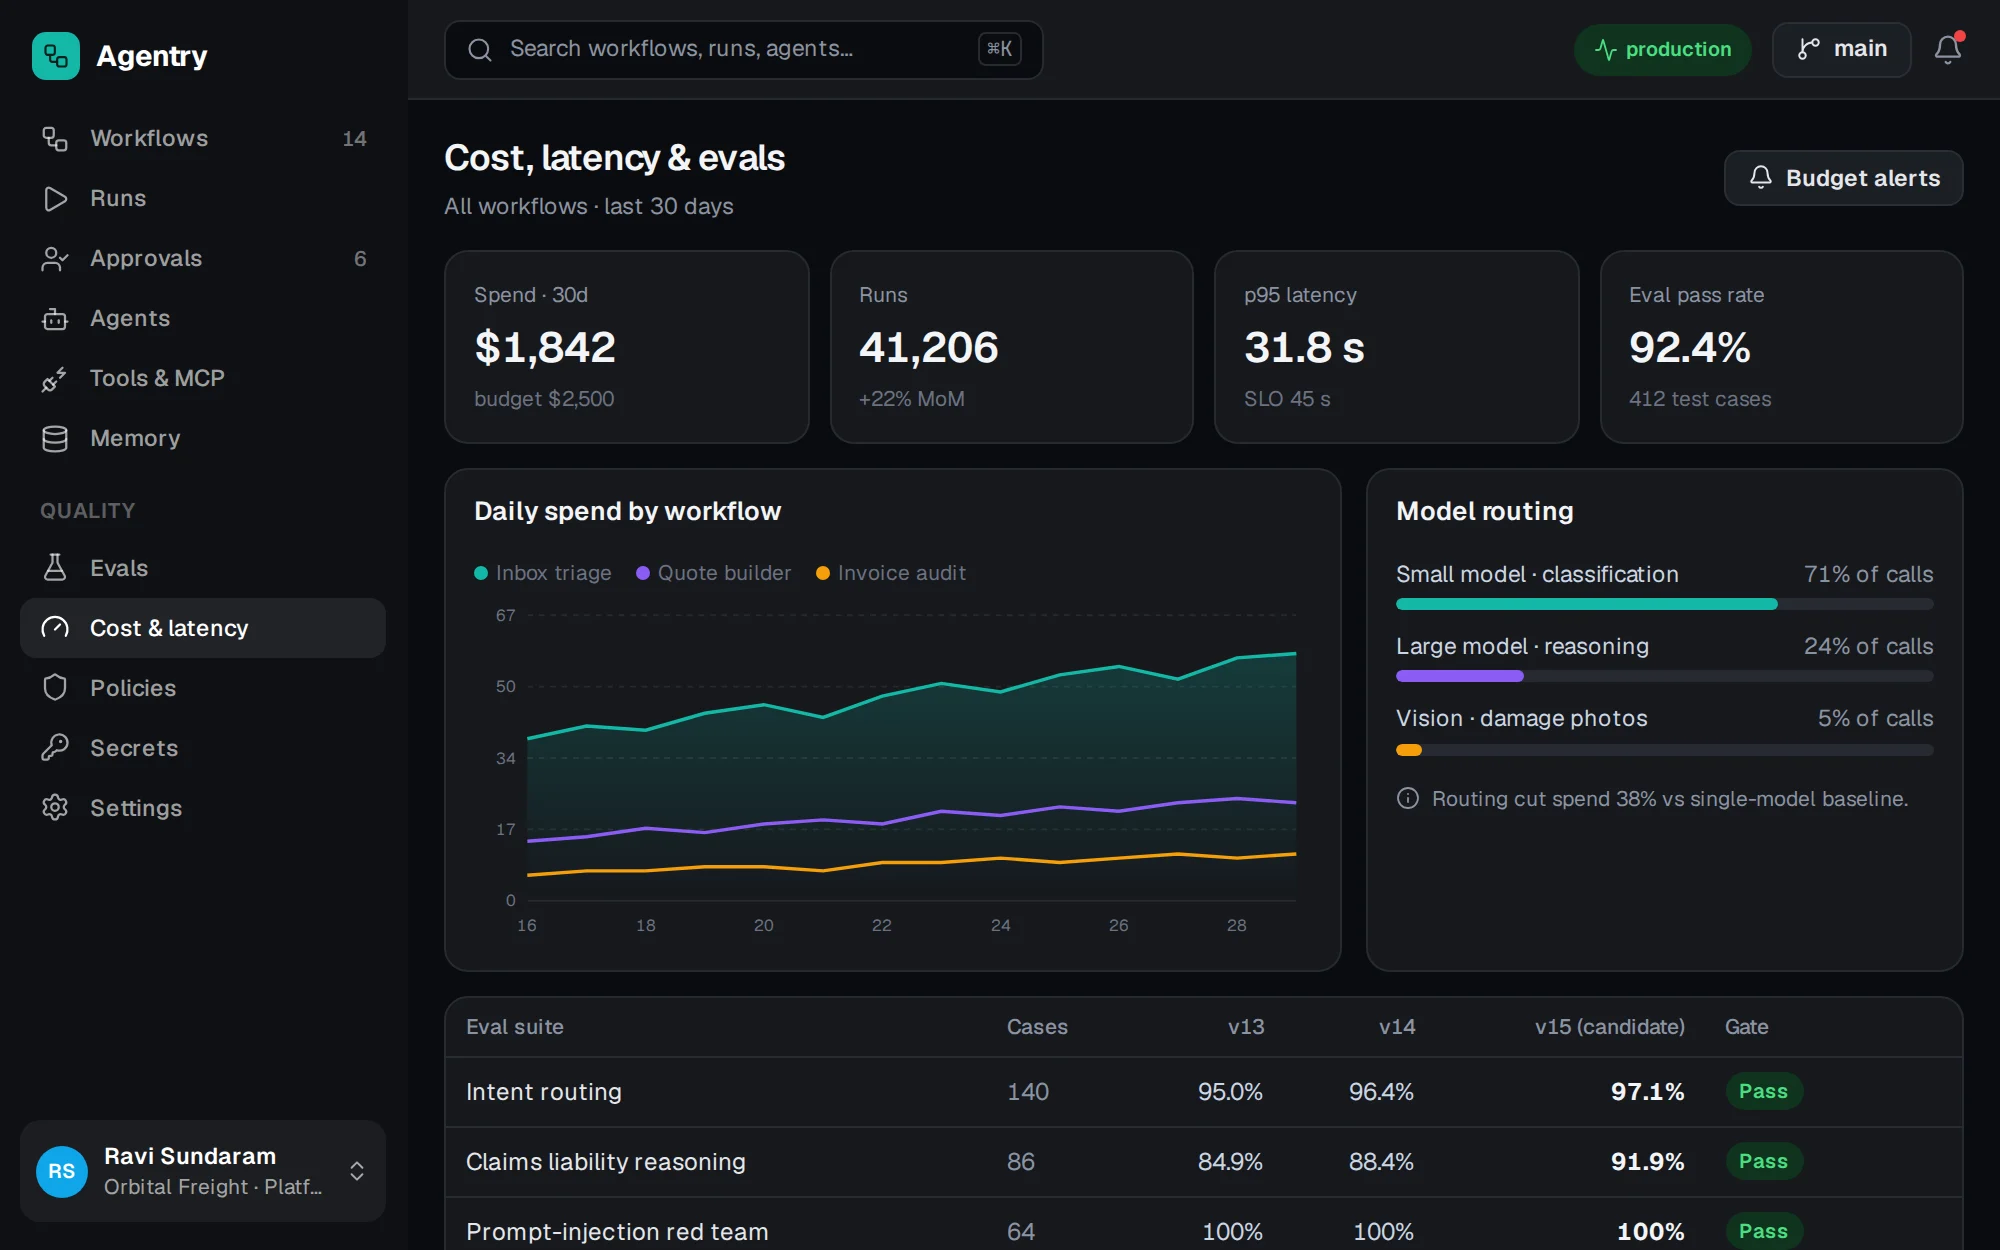Click Pass badge for Claims liability reasoning
This screenshot has width=2000, height=1250.
[1764, 1161]
